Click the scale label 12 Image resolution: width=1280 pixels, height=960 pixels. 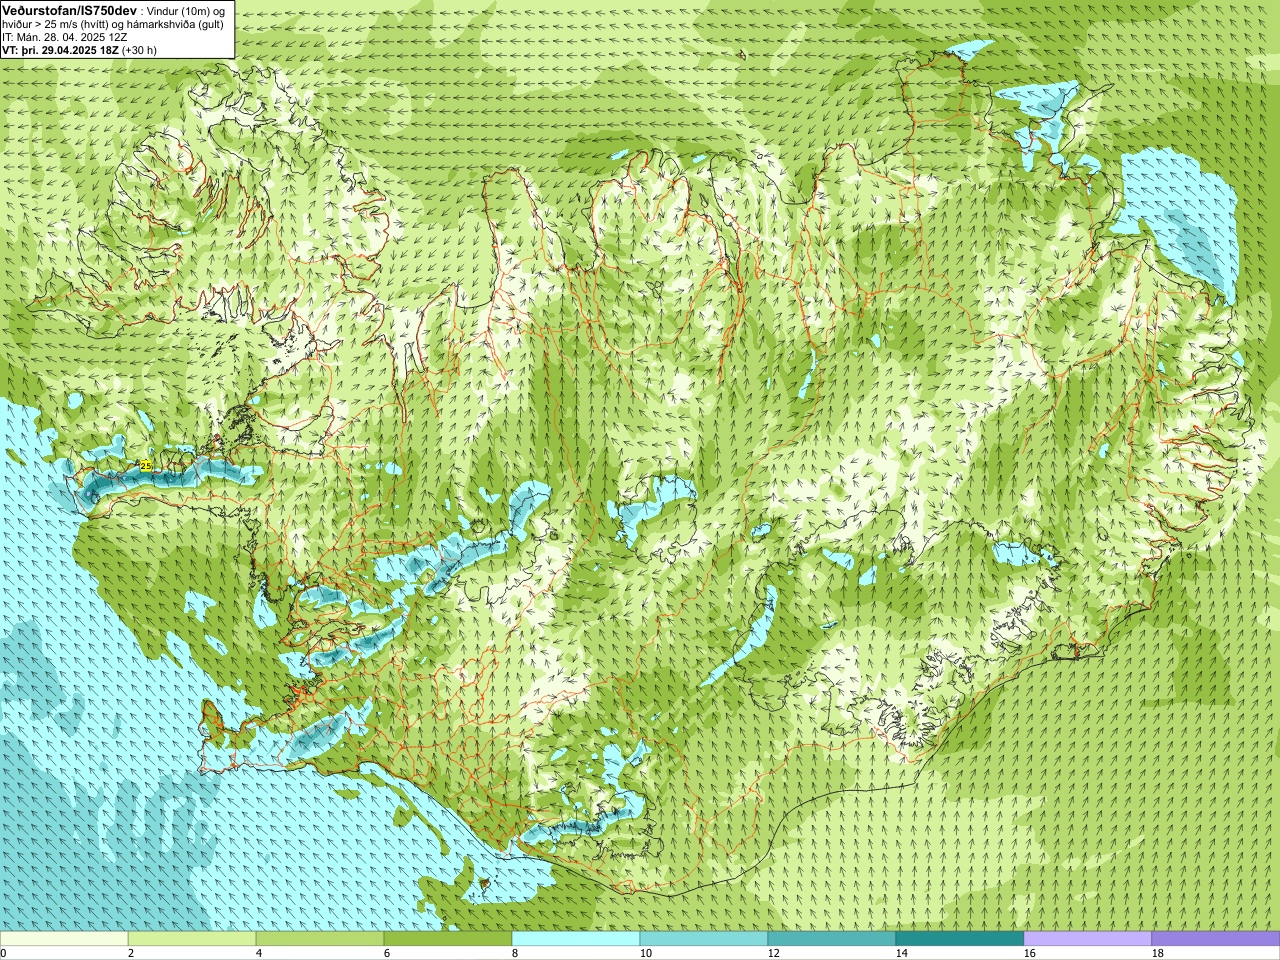pos(773,954)
